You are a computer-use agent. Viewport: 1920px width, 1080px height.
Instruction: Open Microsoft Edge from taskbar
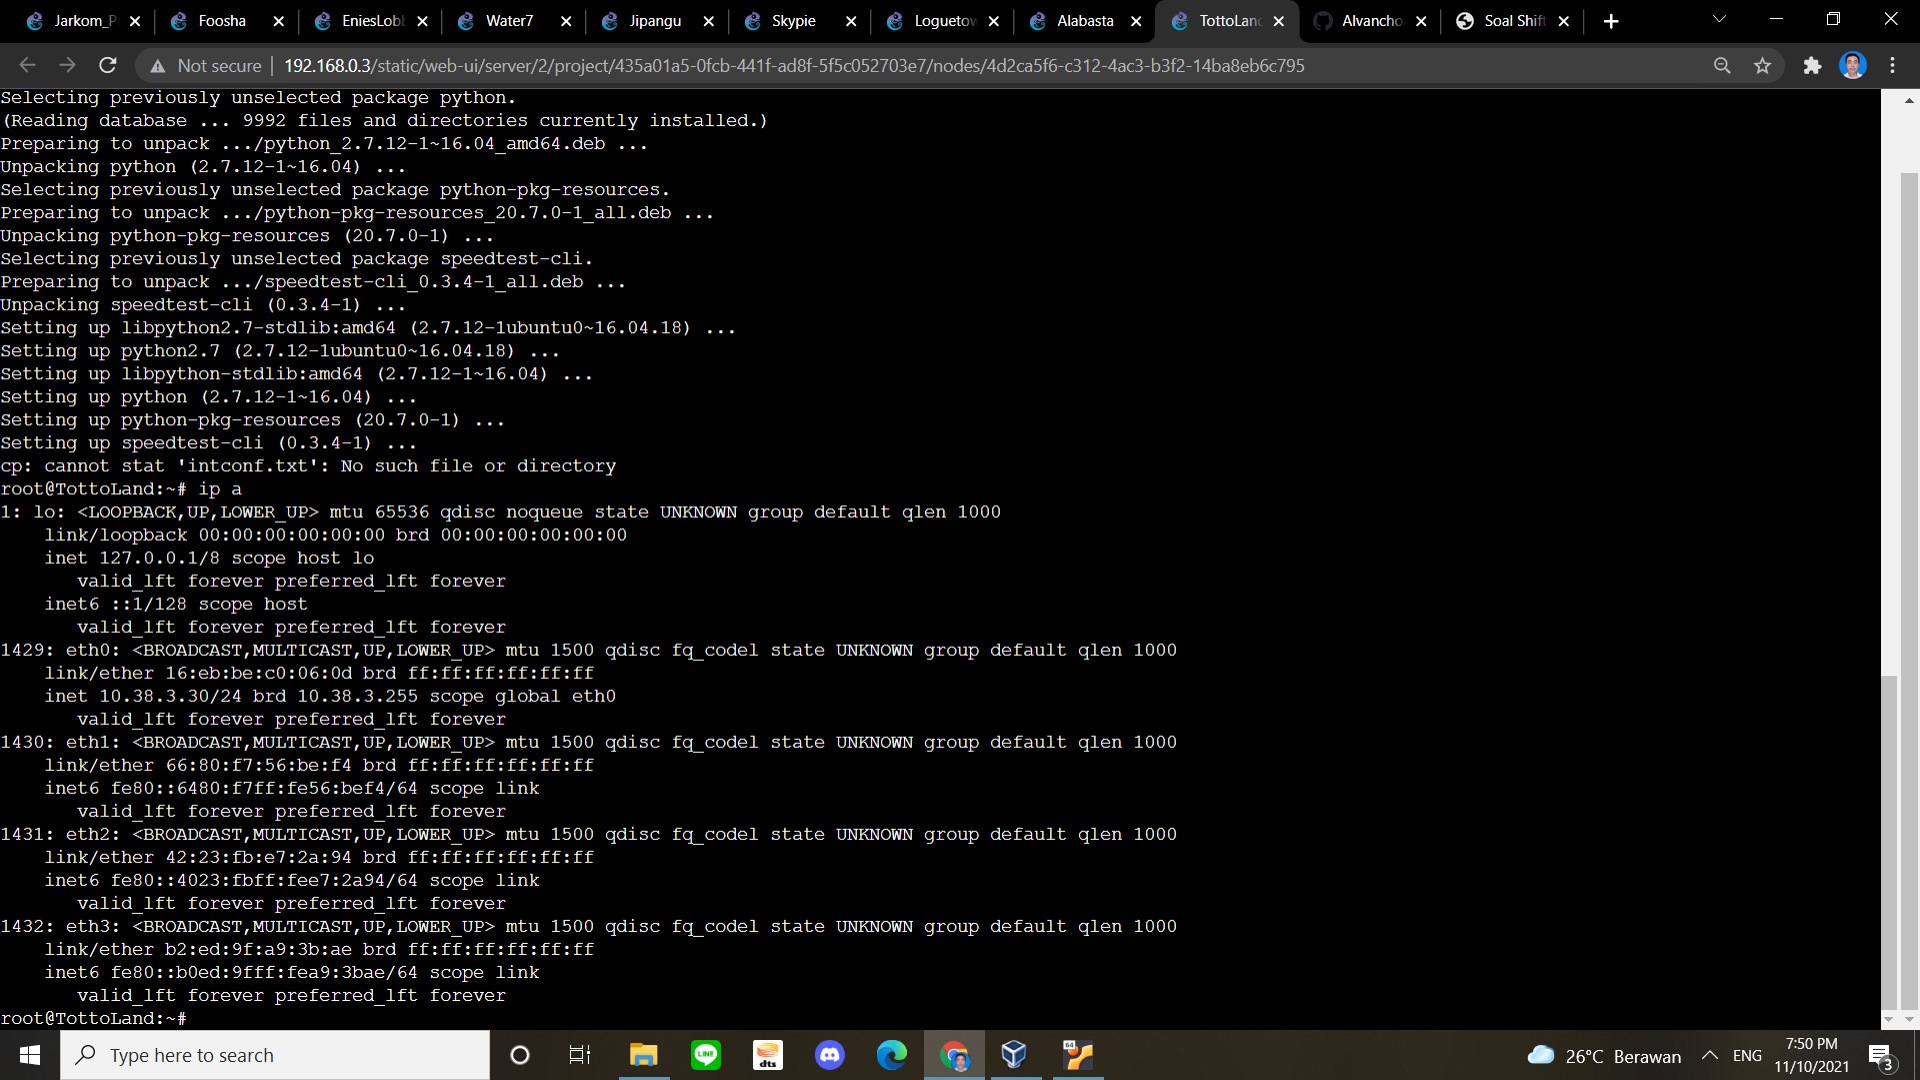[x=892, y=1055]
